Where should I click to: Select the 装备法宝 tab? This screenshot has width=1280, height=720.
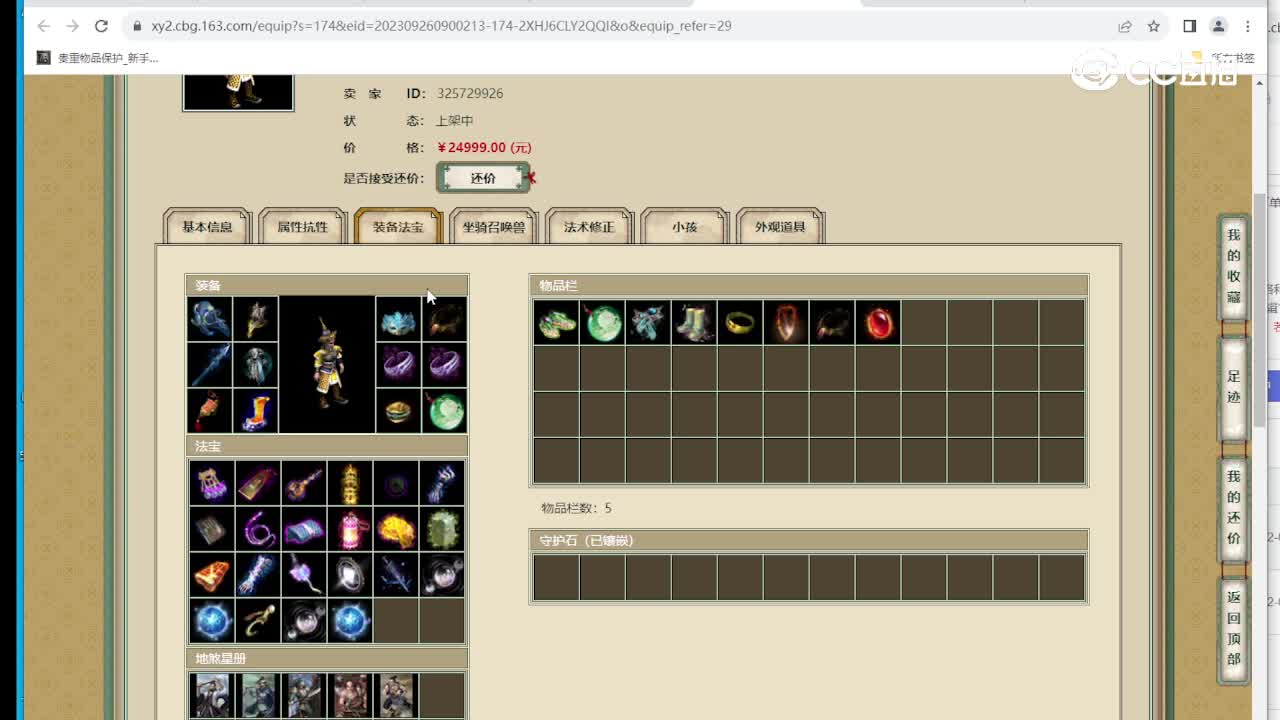click(398, 227)
